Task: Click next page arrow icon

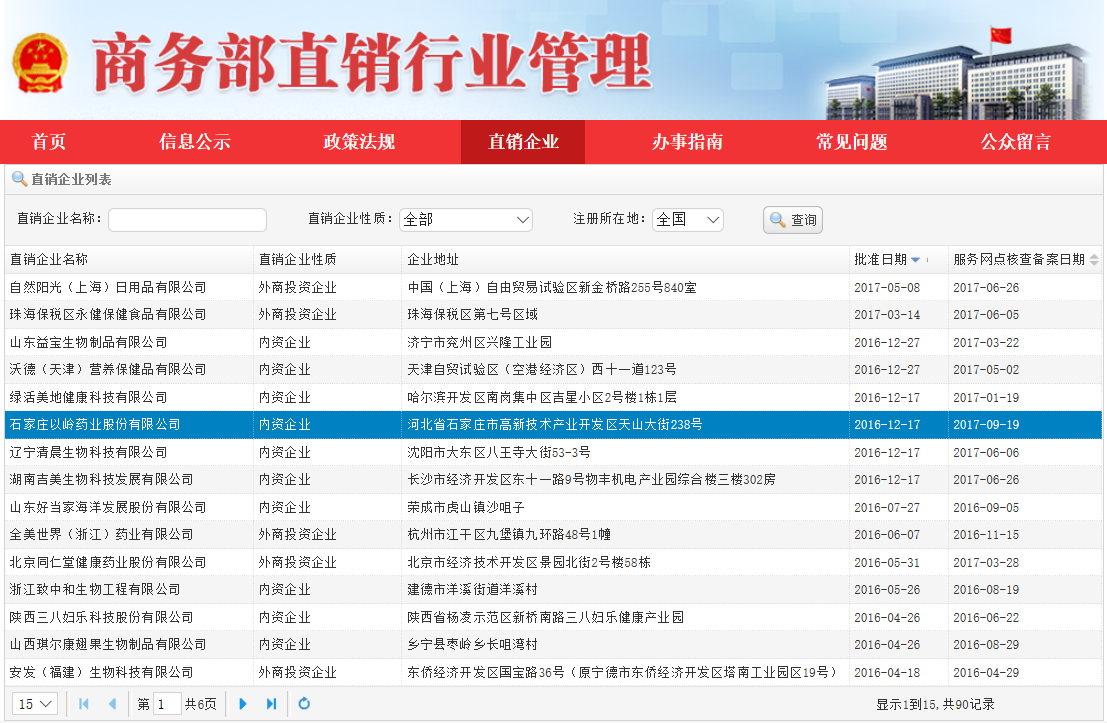Action: coord(243,704)
